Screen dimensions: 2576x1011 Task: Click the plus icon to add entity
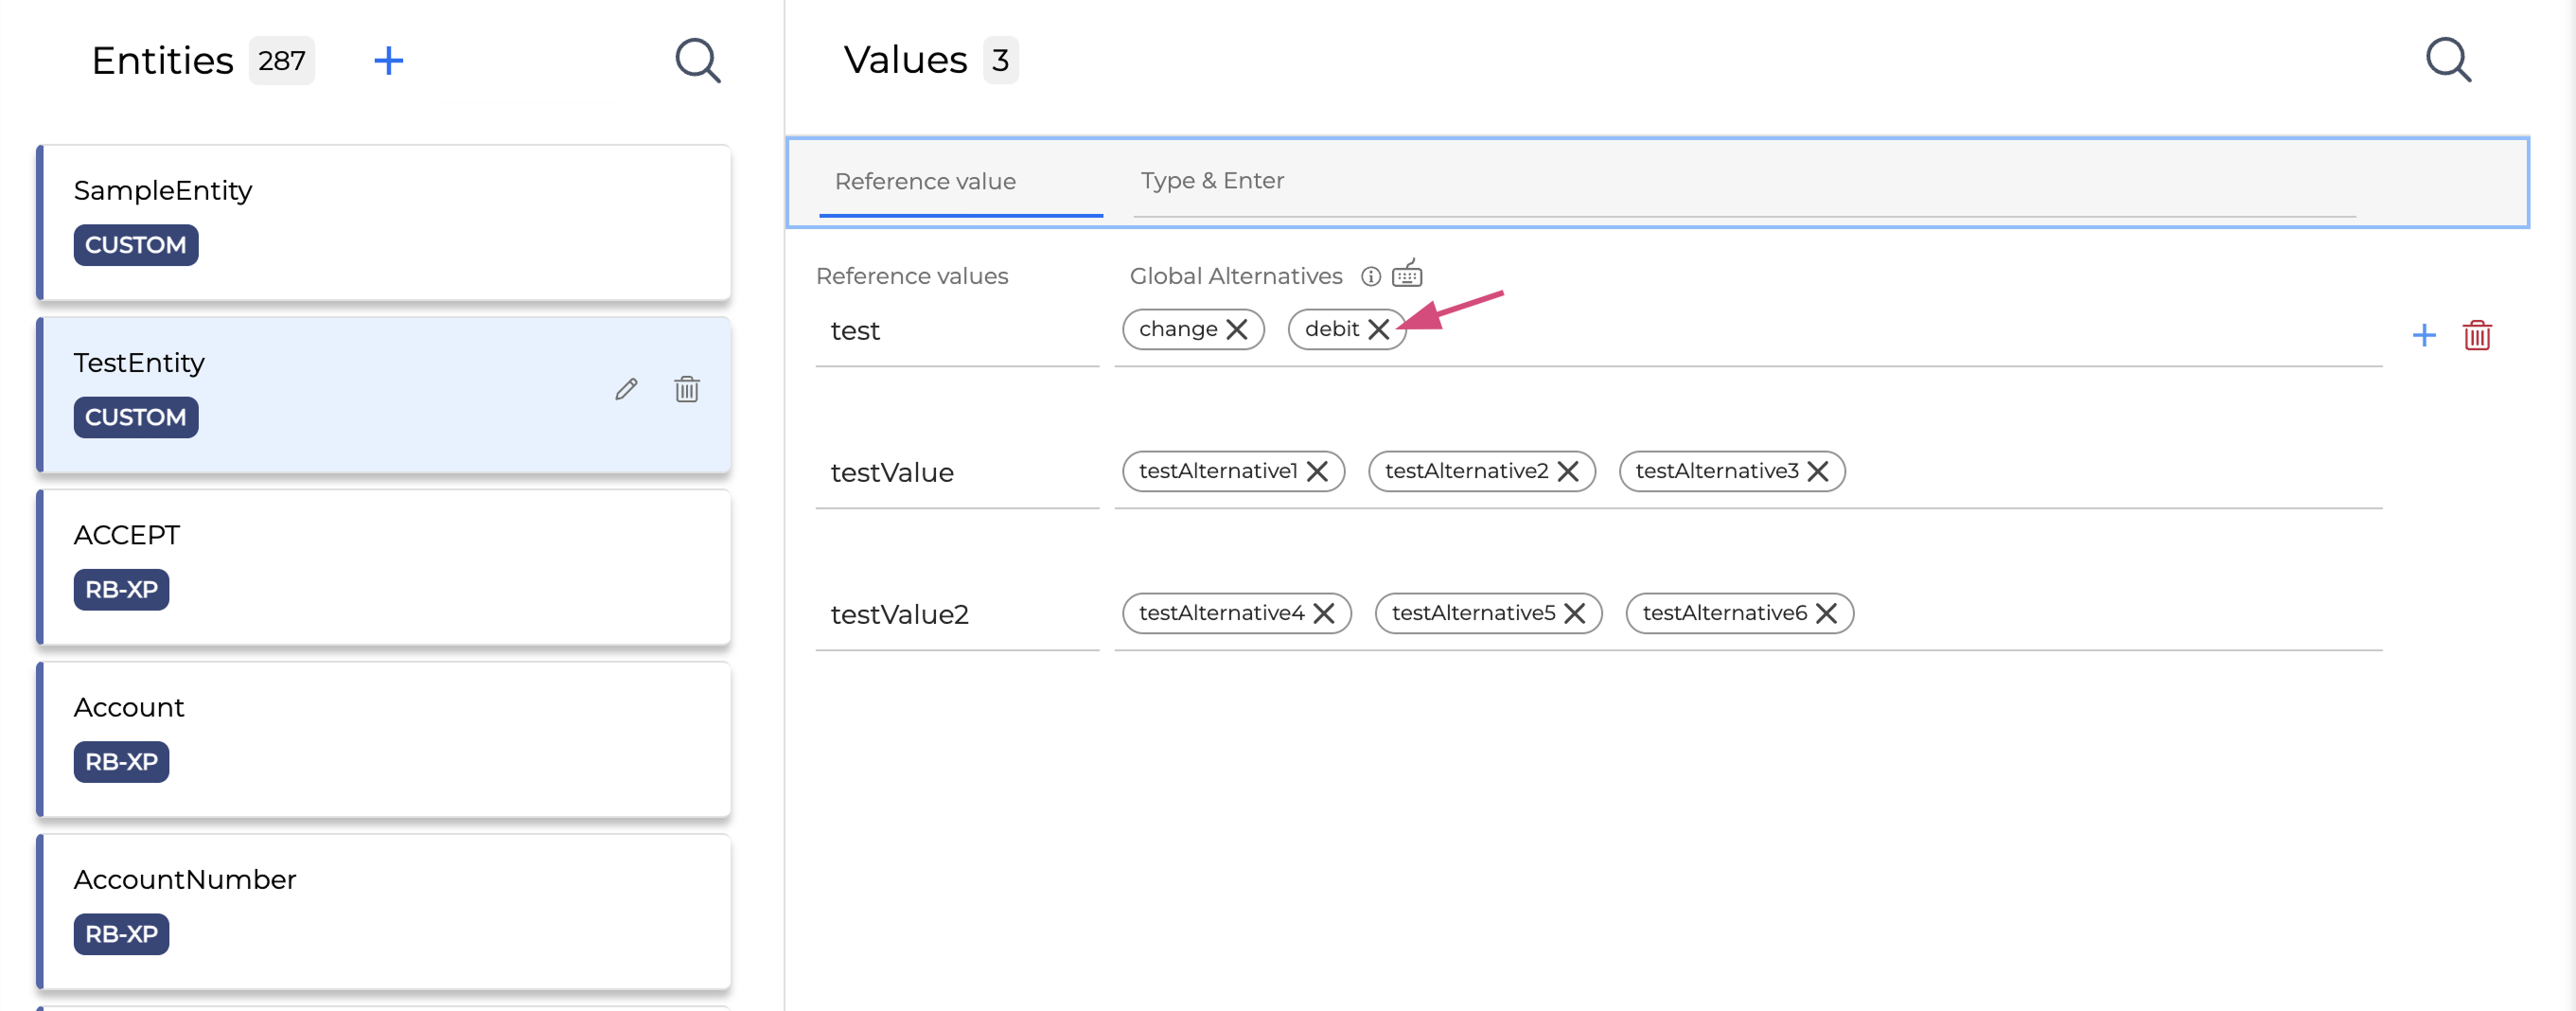388,61
